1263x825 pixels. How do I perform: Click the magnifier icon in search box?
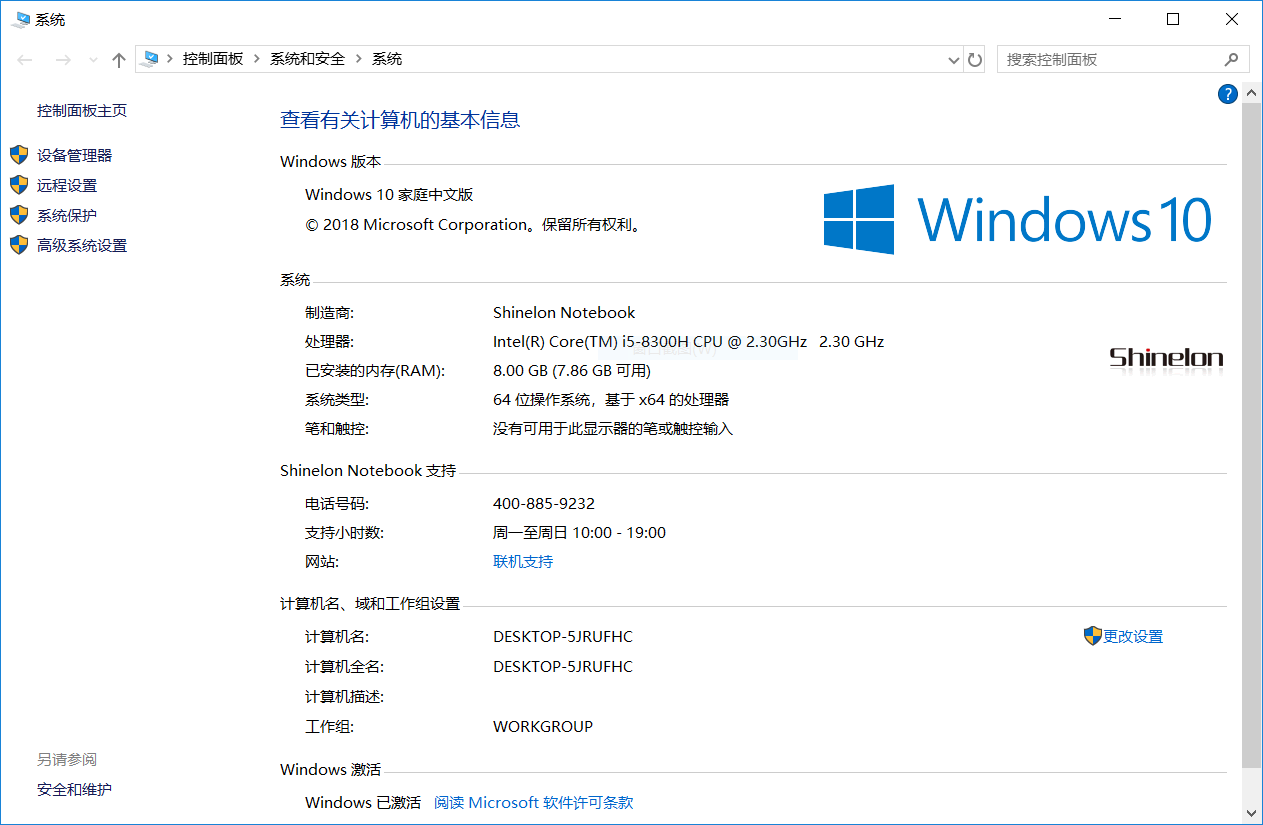click(1231, 60)
